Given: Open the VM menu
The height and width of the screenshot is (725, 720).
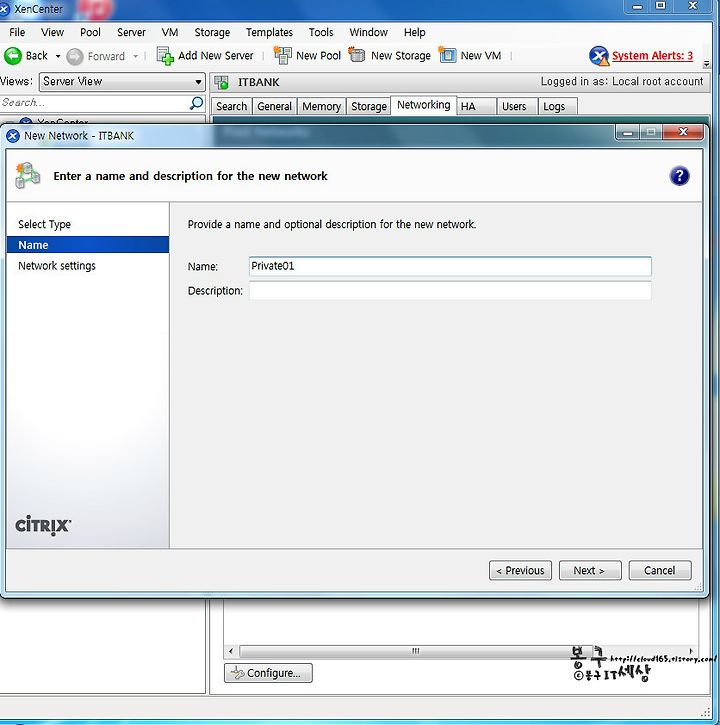Looking at the screenshot, I should pos(170,32).
